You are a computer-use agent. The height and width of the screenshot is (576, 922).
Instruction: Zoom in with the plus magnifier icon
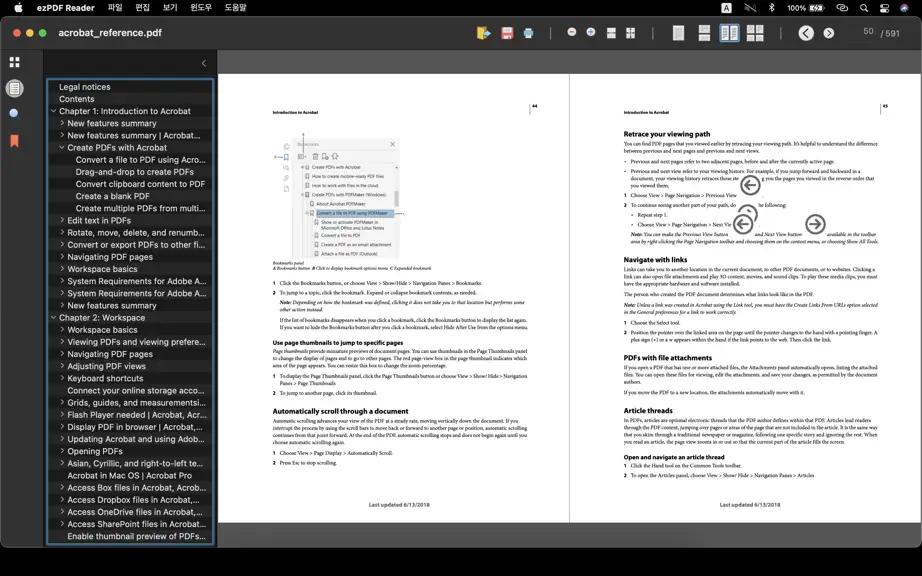590,32
